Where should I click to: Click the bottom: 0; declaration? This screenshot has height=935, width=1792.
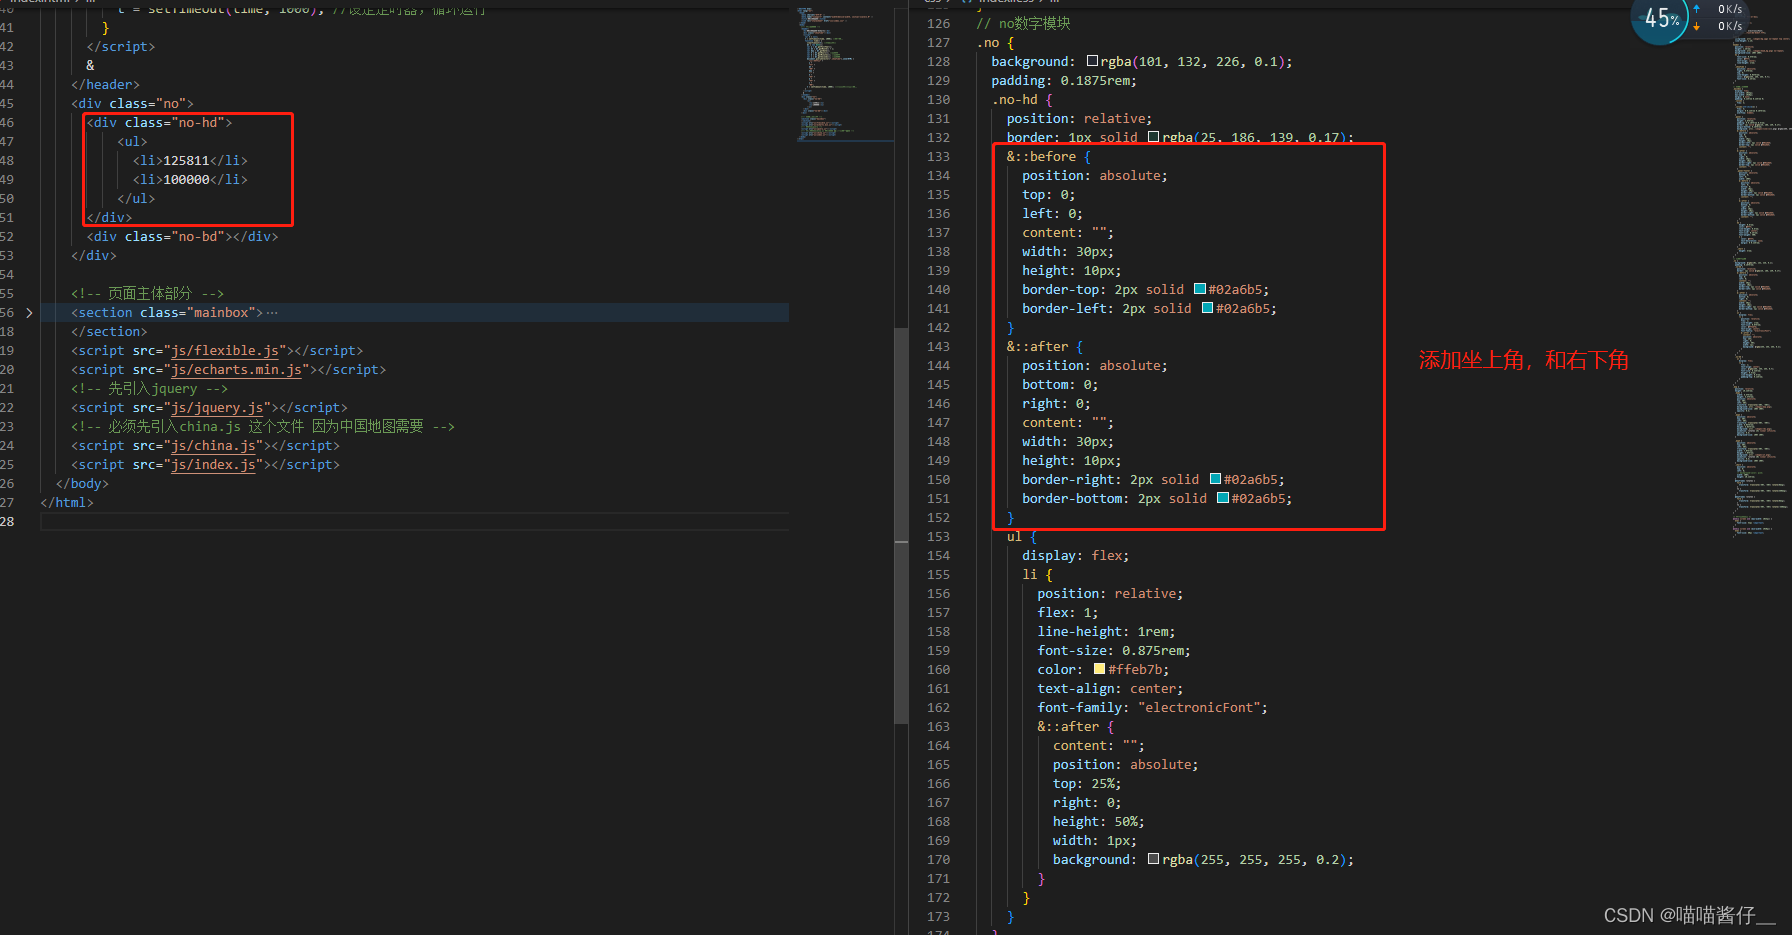click(1060, 384)
